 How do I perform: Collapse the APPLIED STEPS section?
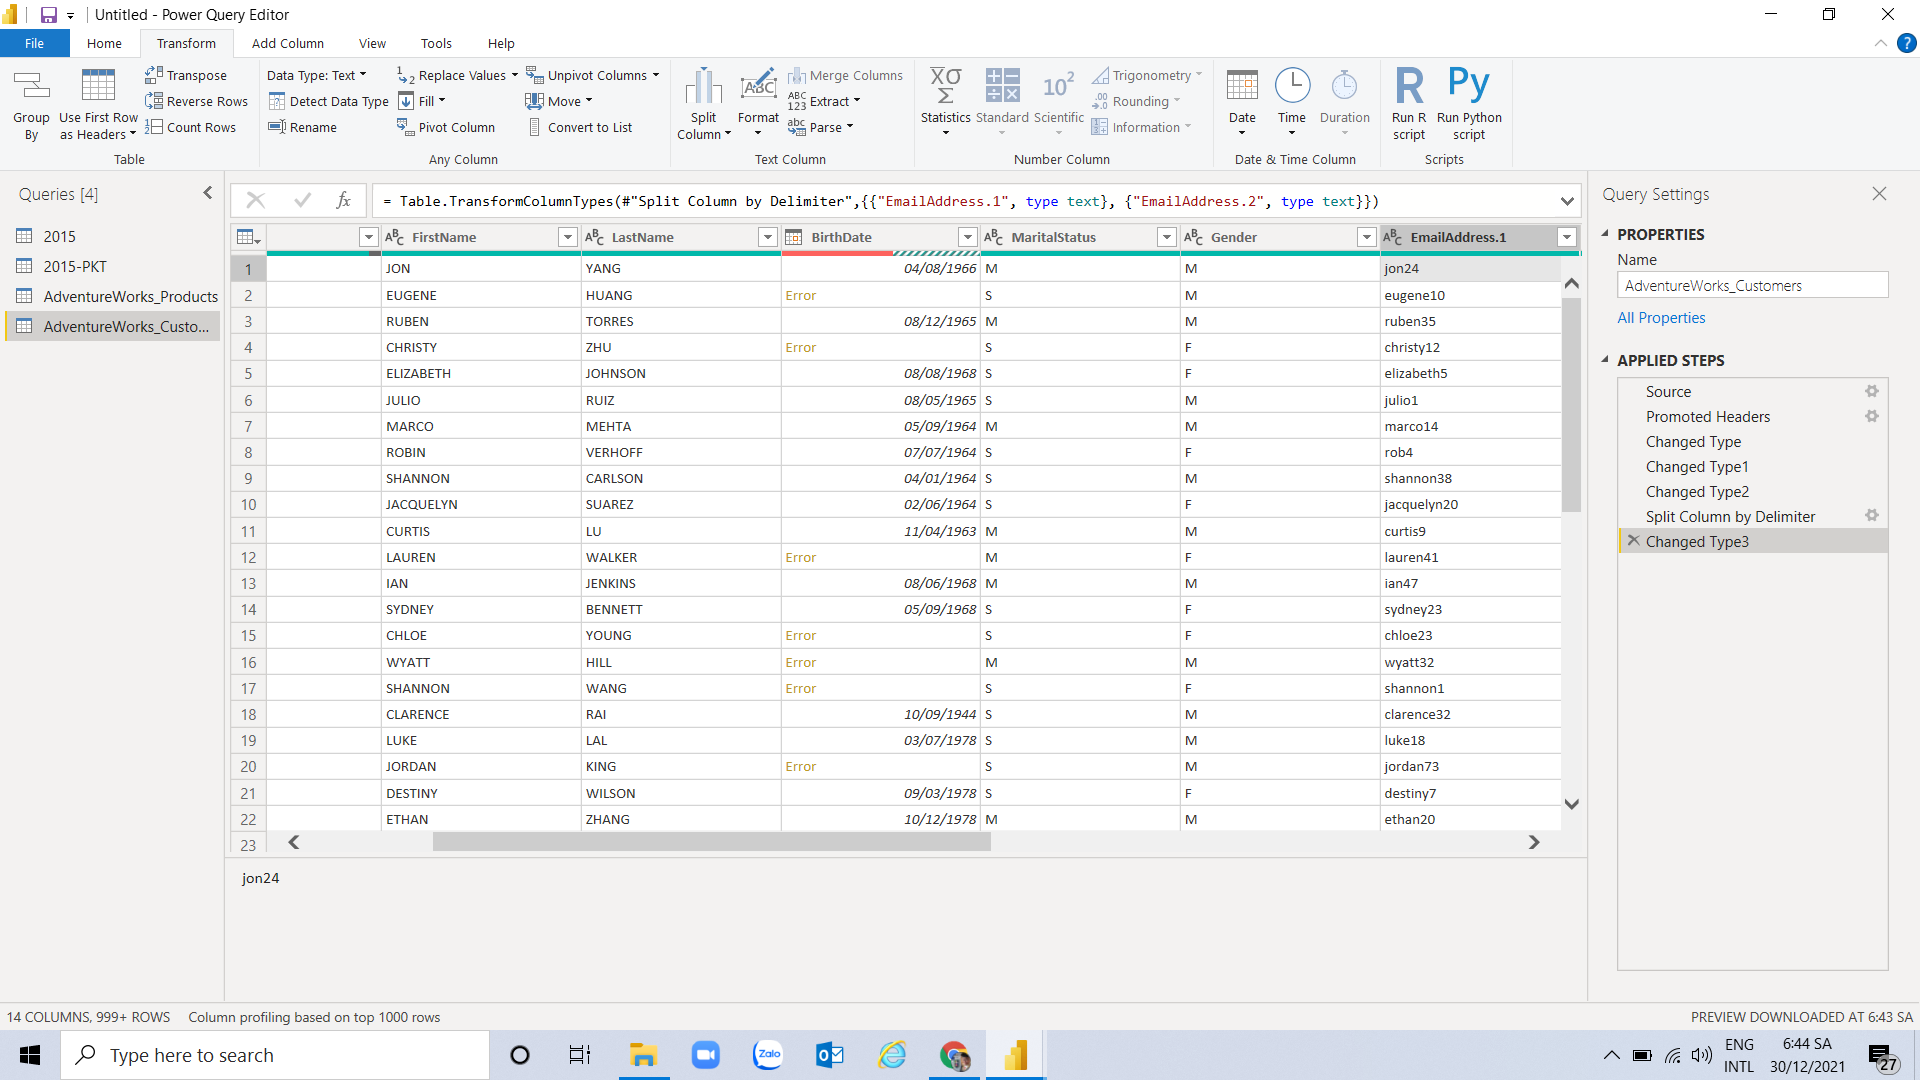[x=1605, y=360]
